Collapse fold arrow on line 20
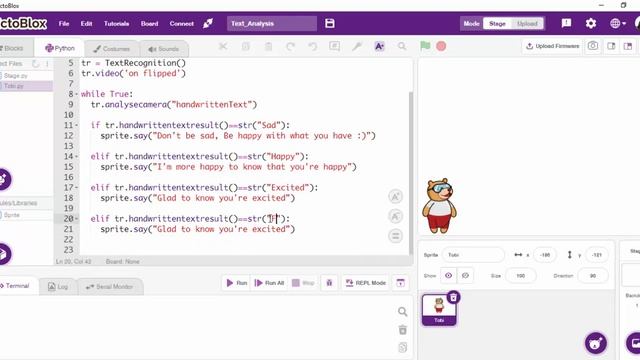Image resolution: width=640 pixels, height=360 pixels. tap(76, 219)
